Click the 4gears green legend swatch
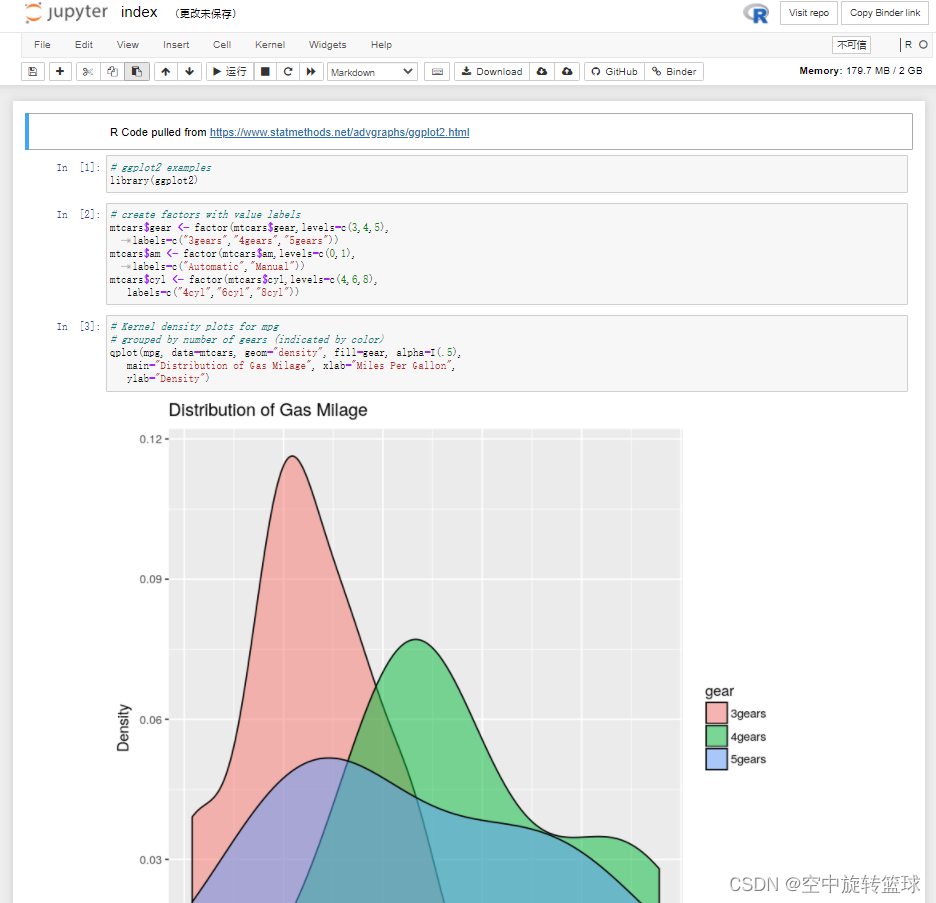The height and width of the screenshot is (903, 936). click(716, 736)
